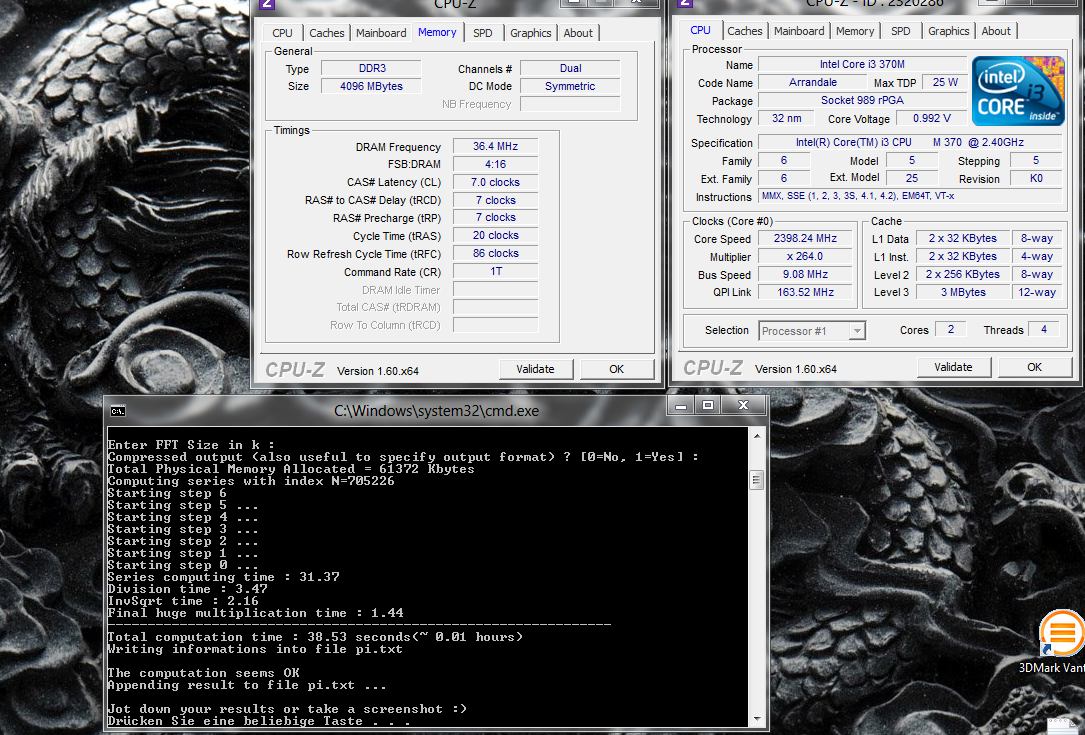
Task: Switch to CPU tab in left CPU-Z window
Action: coord(282,33)
